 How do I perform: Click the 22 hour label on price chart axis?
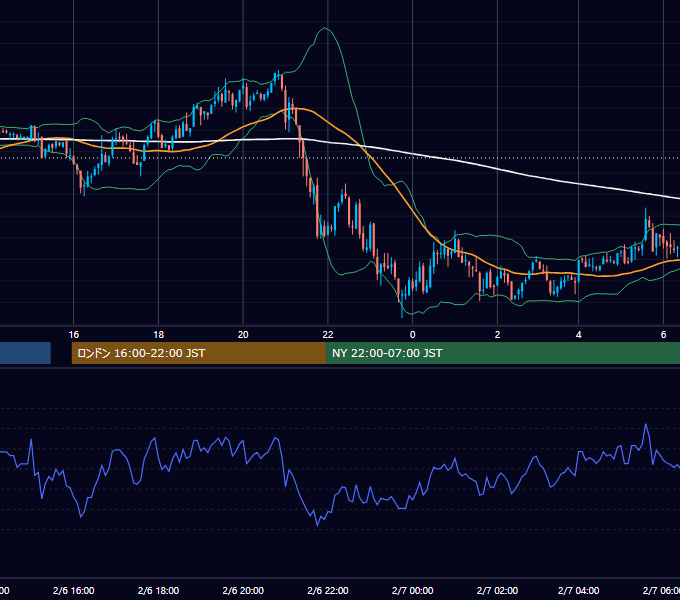pyautogui.click(x=328, y=335)
